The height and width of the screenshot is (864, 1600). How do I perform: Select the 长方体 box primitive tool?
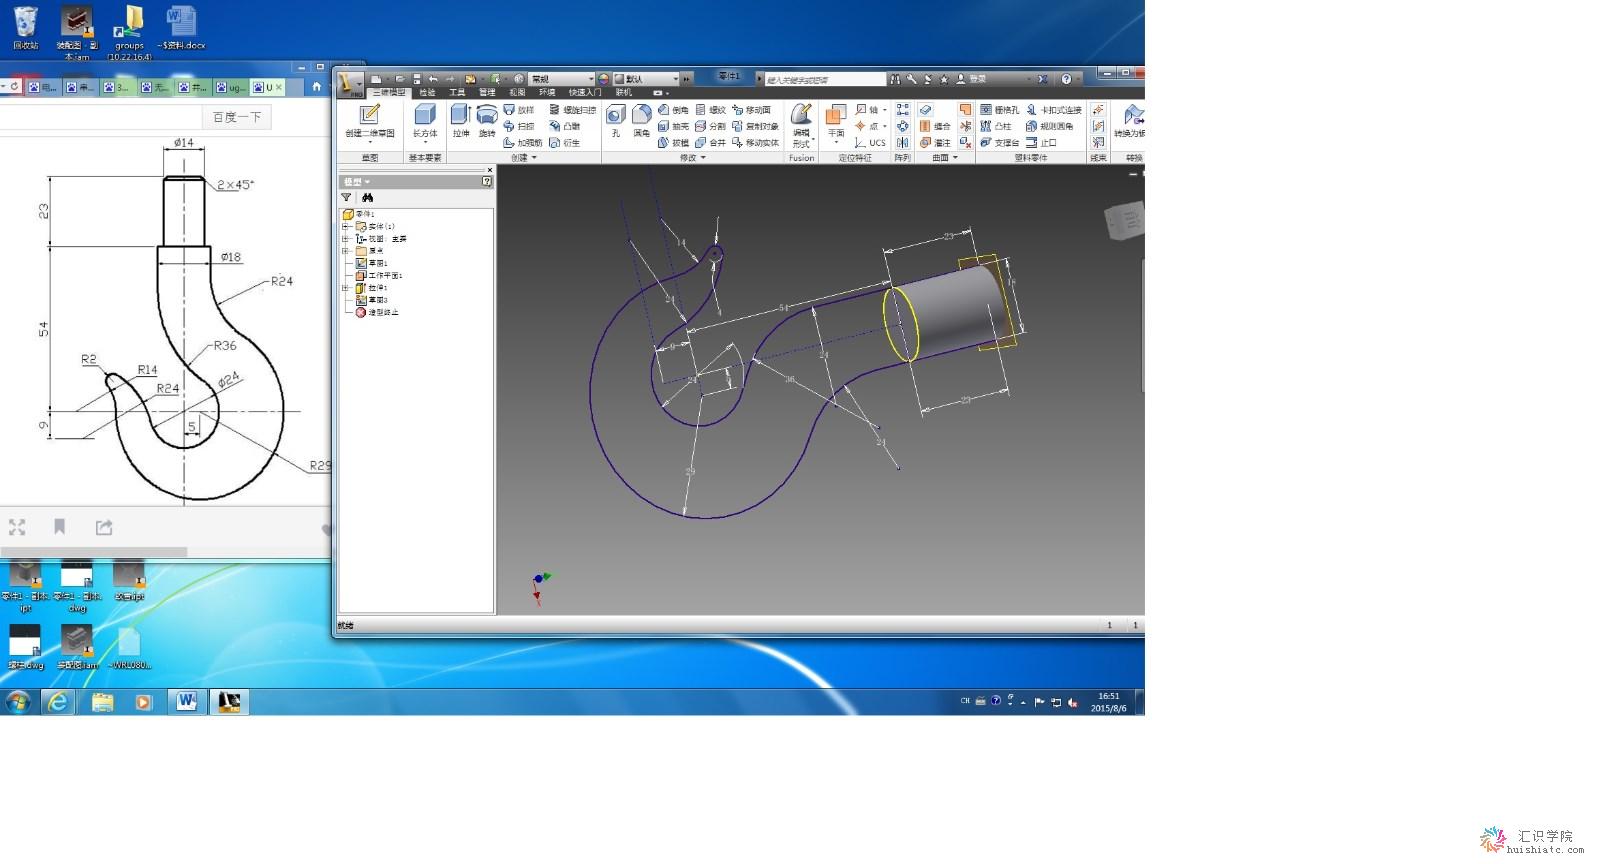[425, 121]
